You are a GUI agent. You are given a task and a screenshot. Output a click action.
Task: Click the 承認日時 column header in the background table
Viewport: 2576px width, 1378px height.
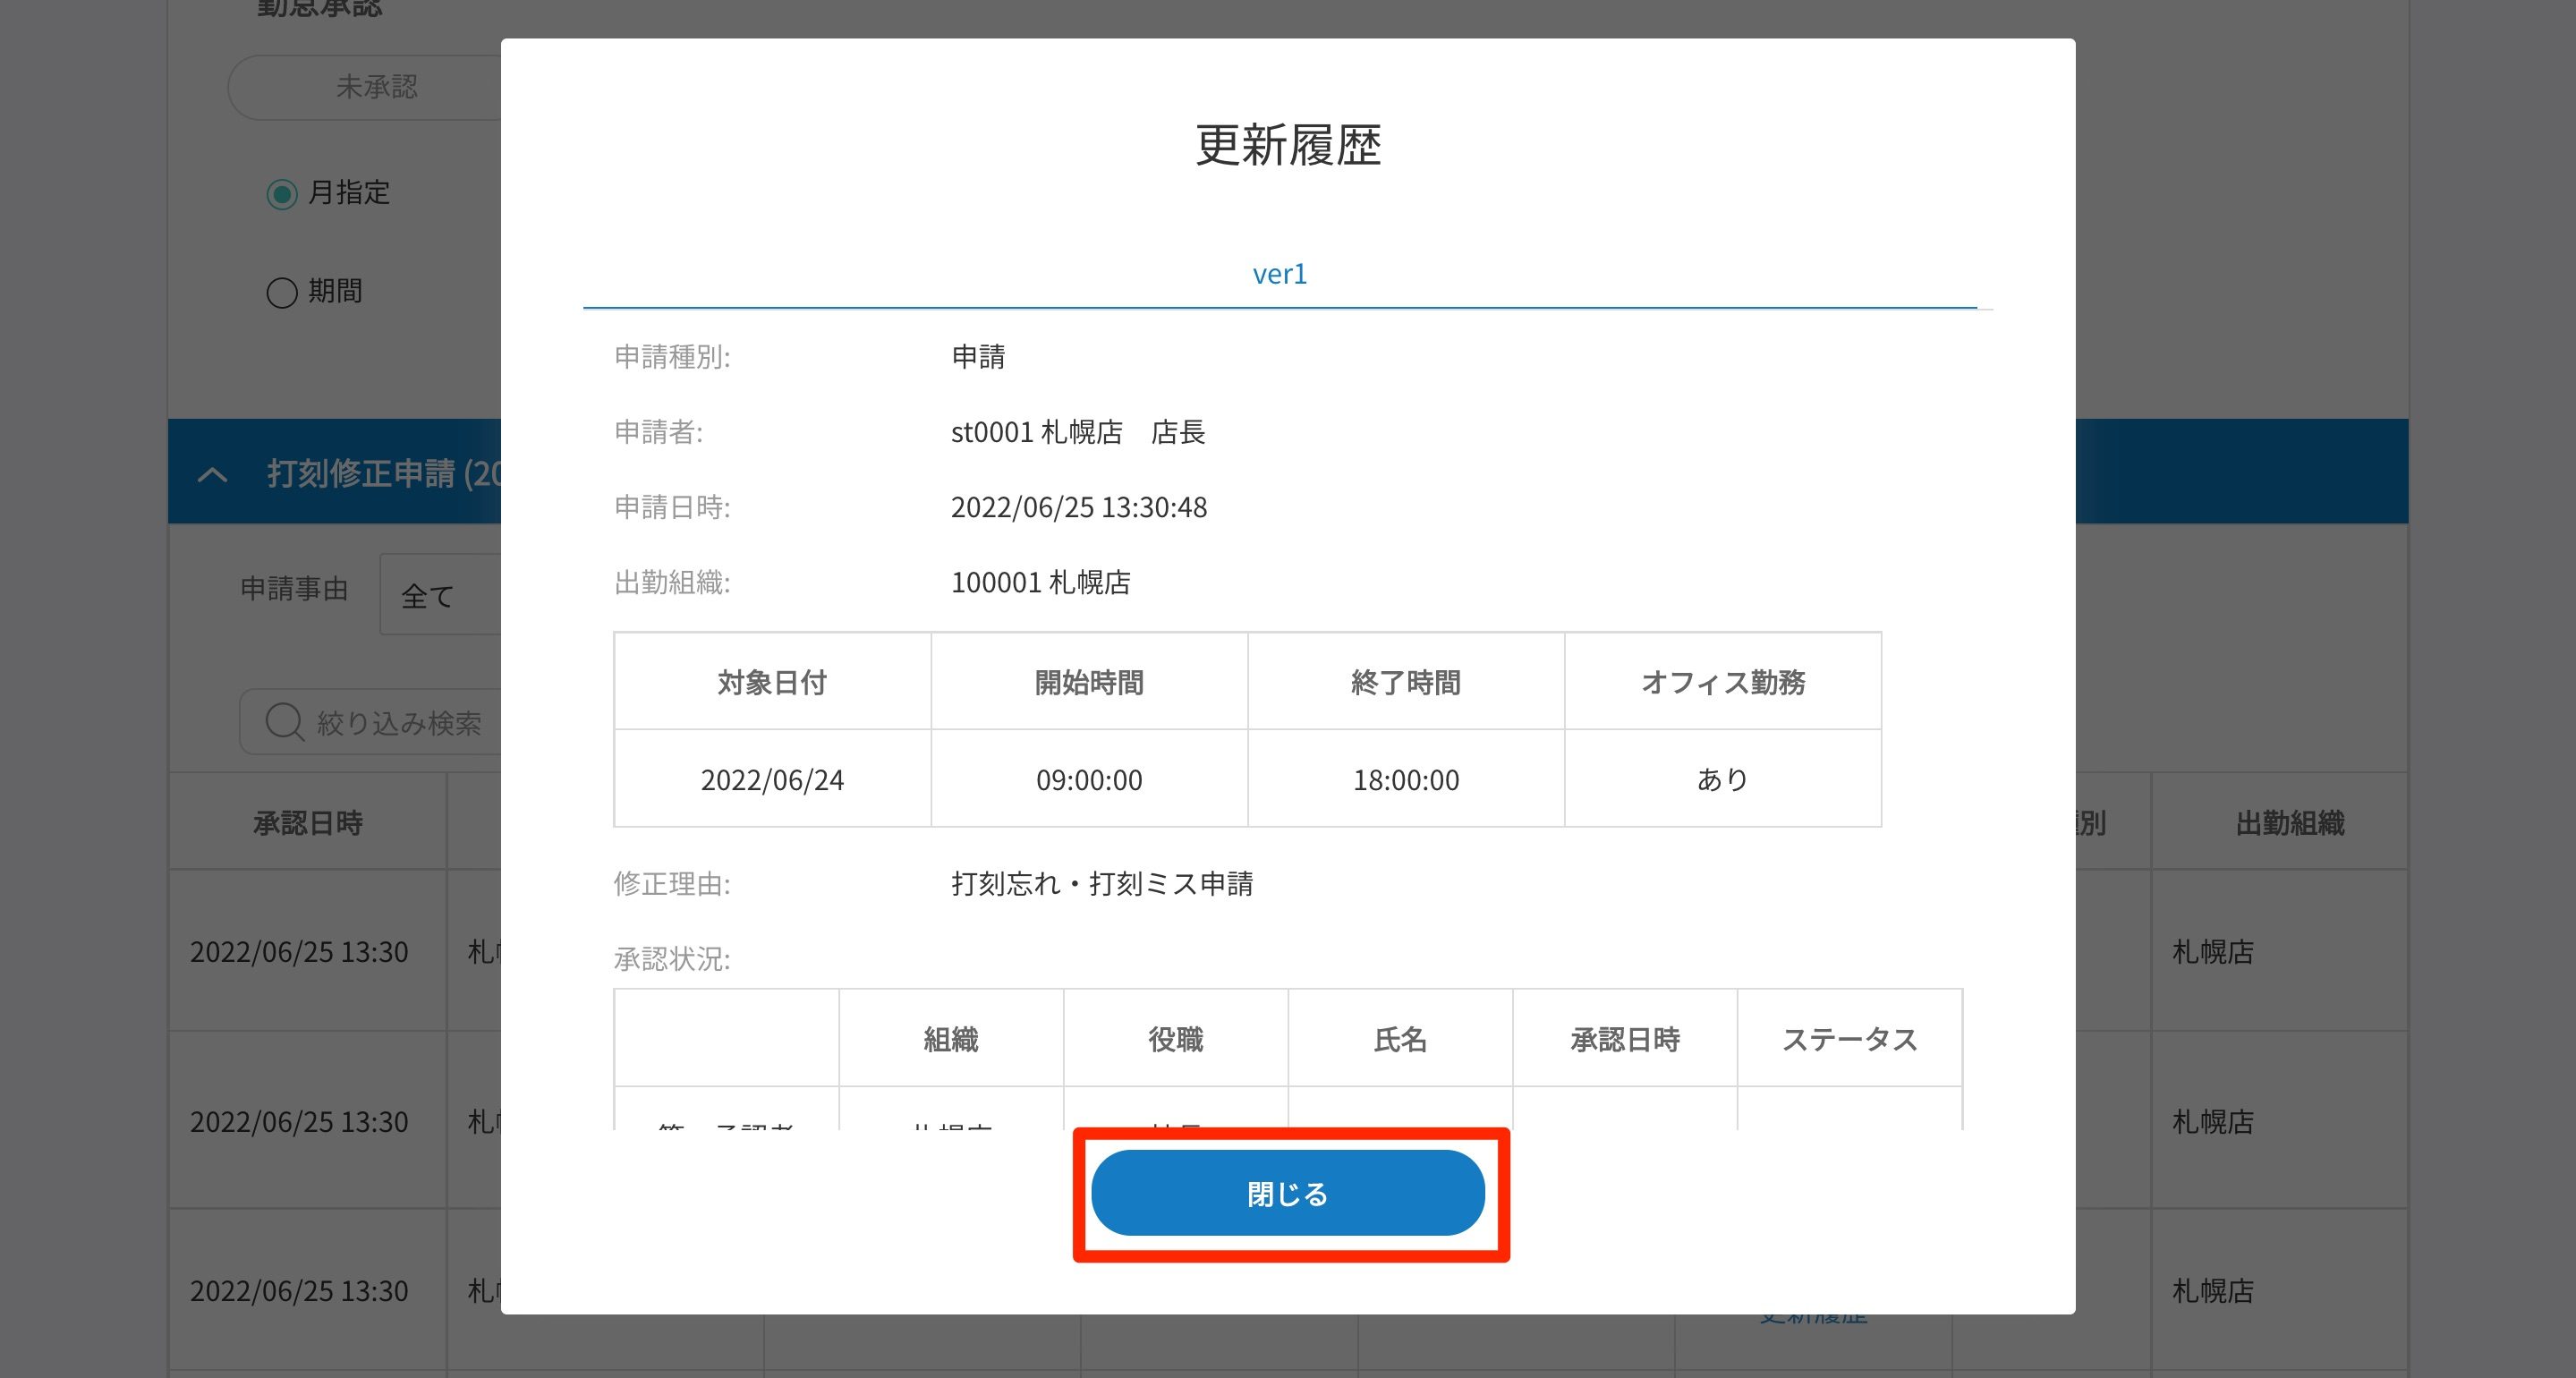307,822
